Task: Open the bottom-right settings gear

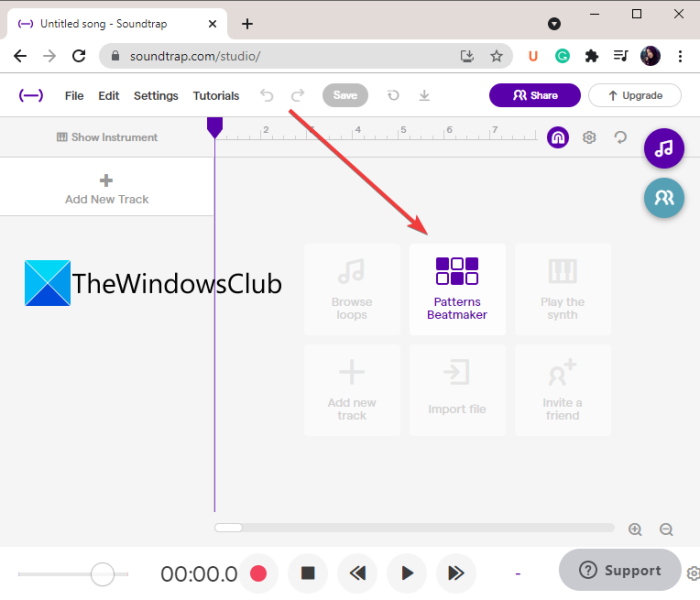Action: 693,573
